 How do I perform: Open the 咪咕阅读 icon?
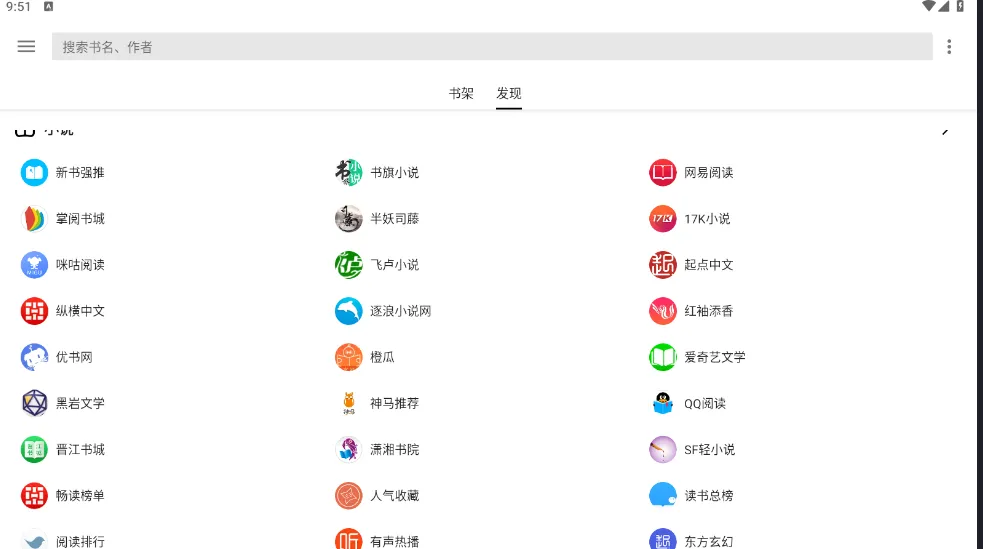(x=34, y=264)
